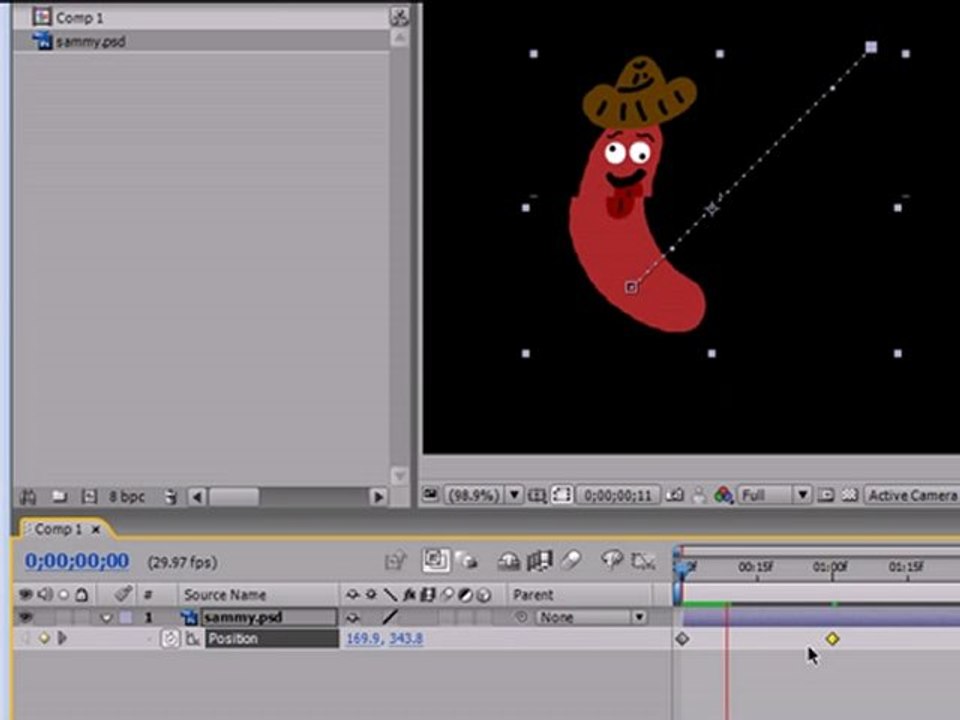
Task: Open the Active Camera 3D view dropdown
Action: pyautogui.click(x=912, y=495)
